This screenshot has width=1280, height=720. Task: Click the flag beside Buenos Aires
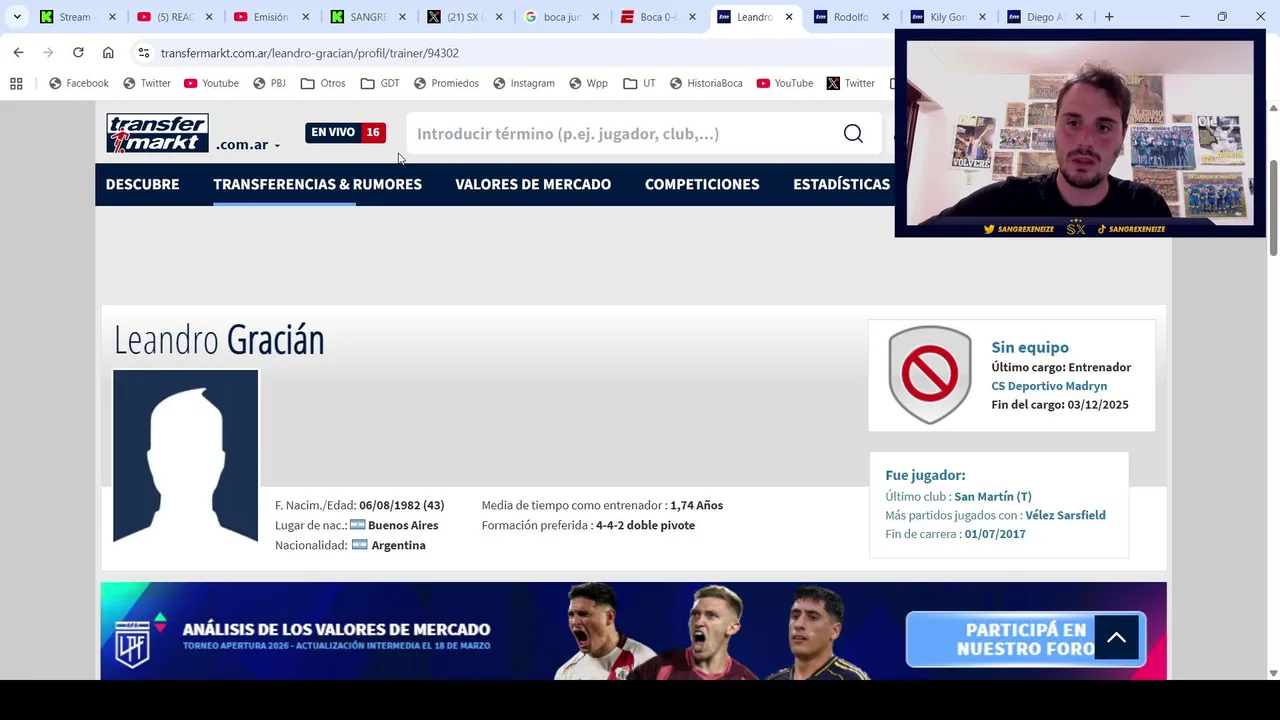pyautogui.click(x=357, y=525)
